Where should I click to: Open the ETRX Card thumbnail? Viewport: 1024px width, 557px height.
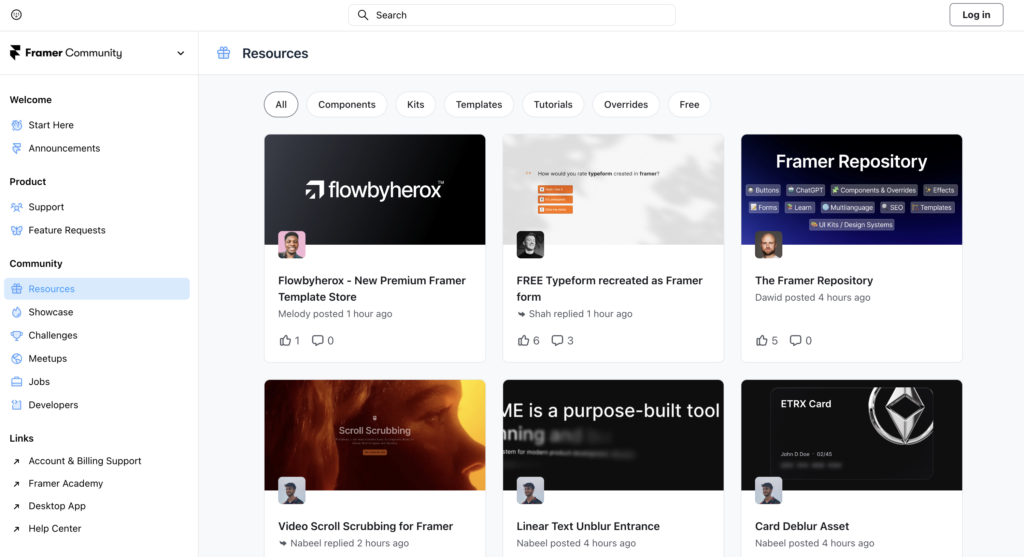[852, 435]
